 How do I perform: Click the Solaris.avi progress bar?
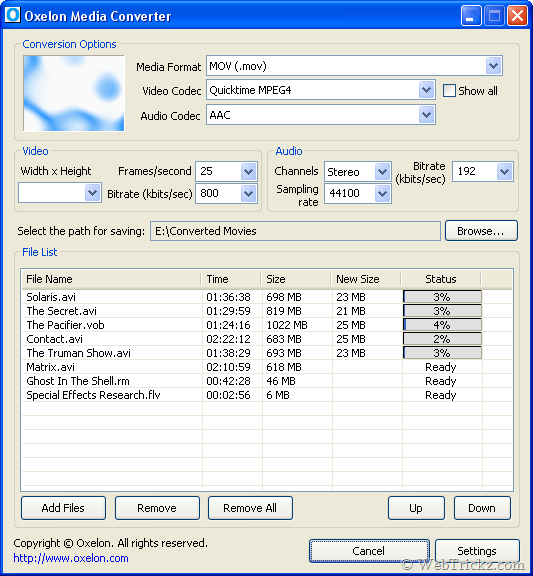coord(442,297)
